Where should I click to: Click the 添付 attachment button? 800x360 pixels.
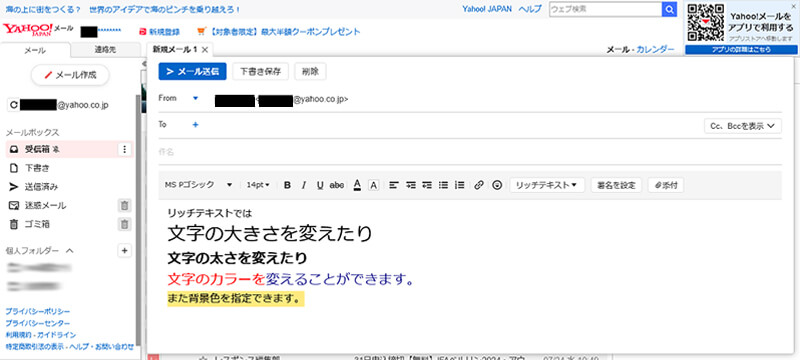click(666, 185)
